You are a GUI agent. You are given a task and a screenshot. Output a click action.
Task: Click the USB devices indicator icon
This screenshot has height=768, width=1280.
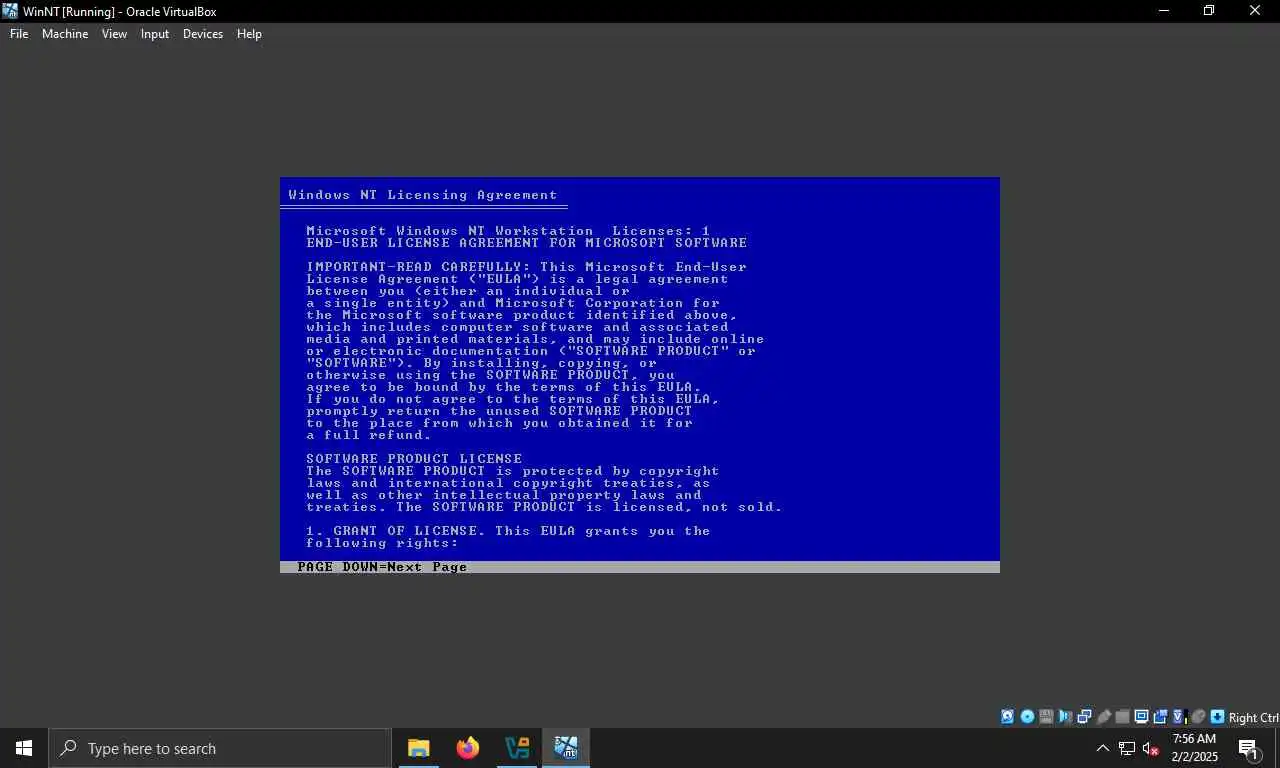1103,717
